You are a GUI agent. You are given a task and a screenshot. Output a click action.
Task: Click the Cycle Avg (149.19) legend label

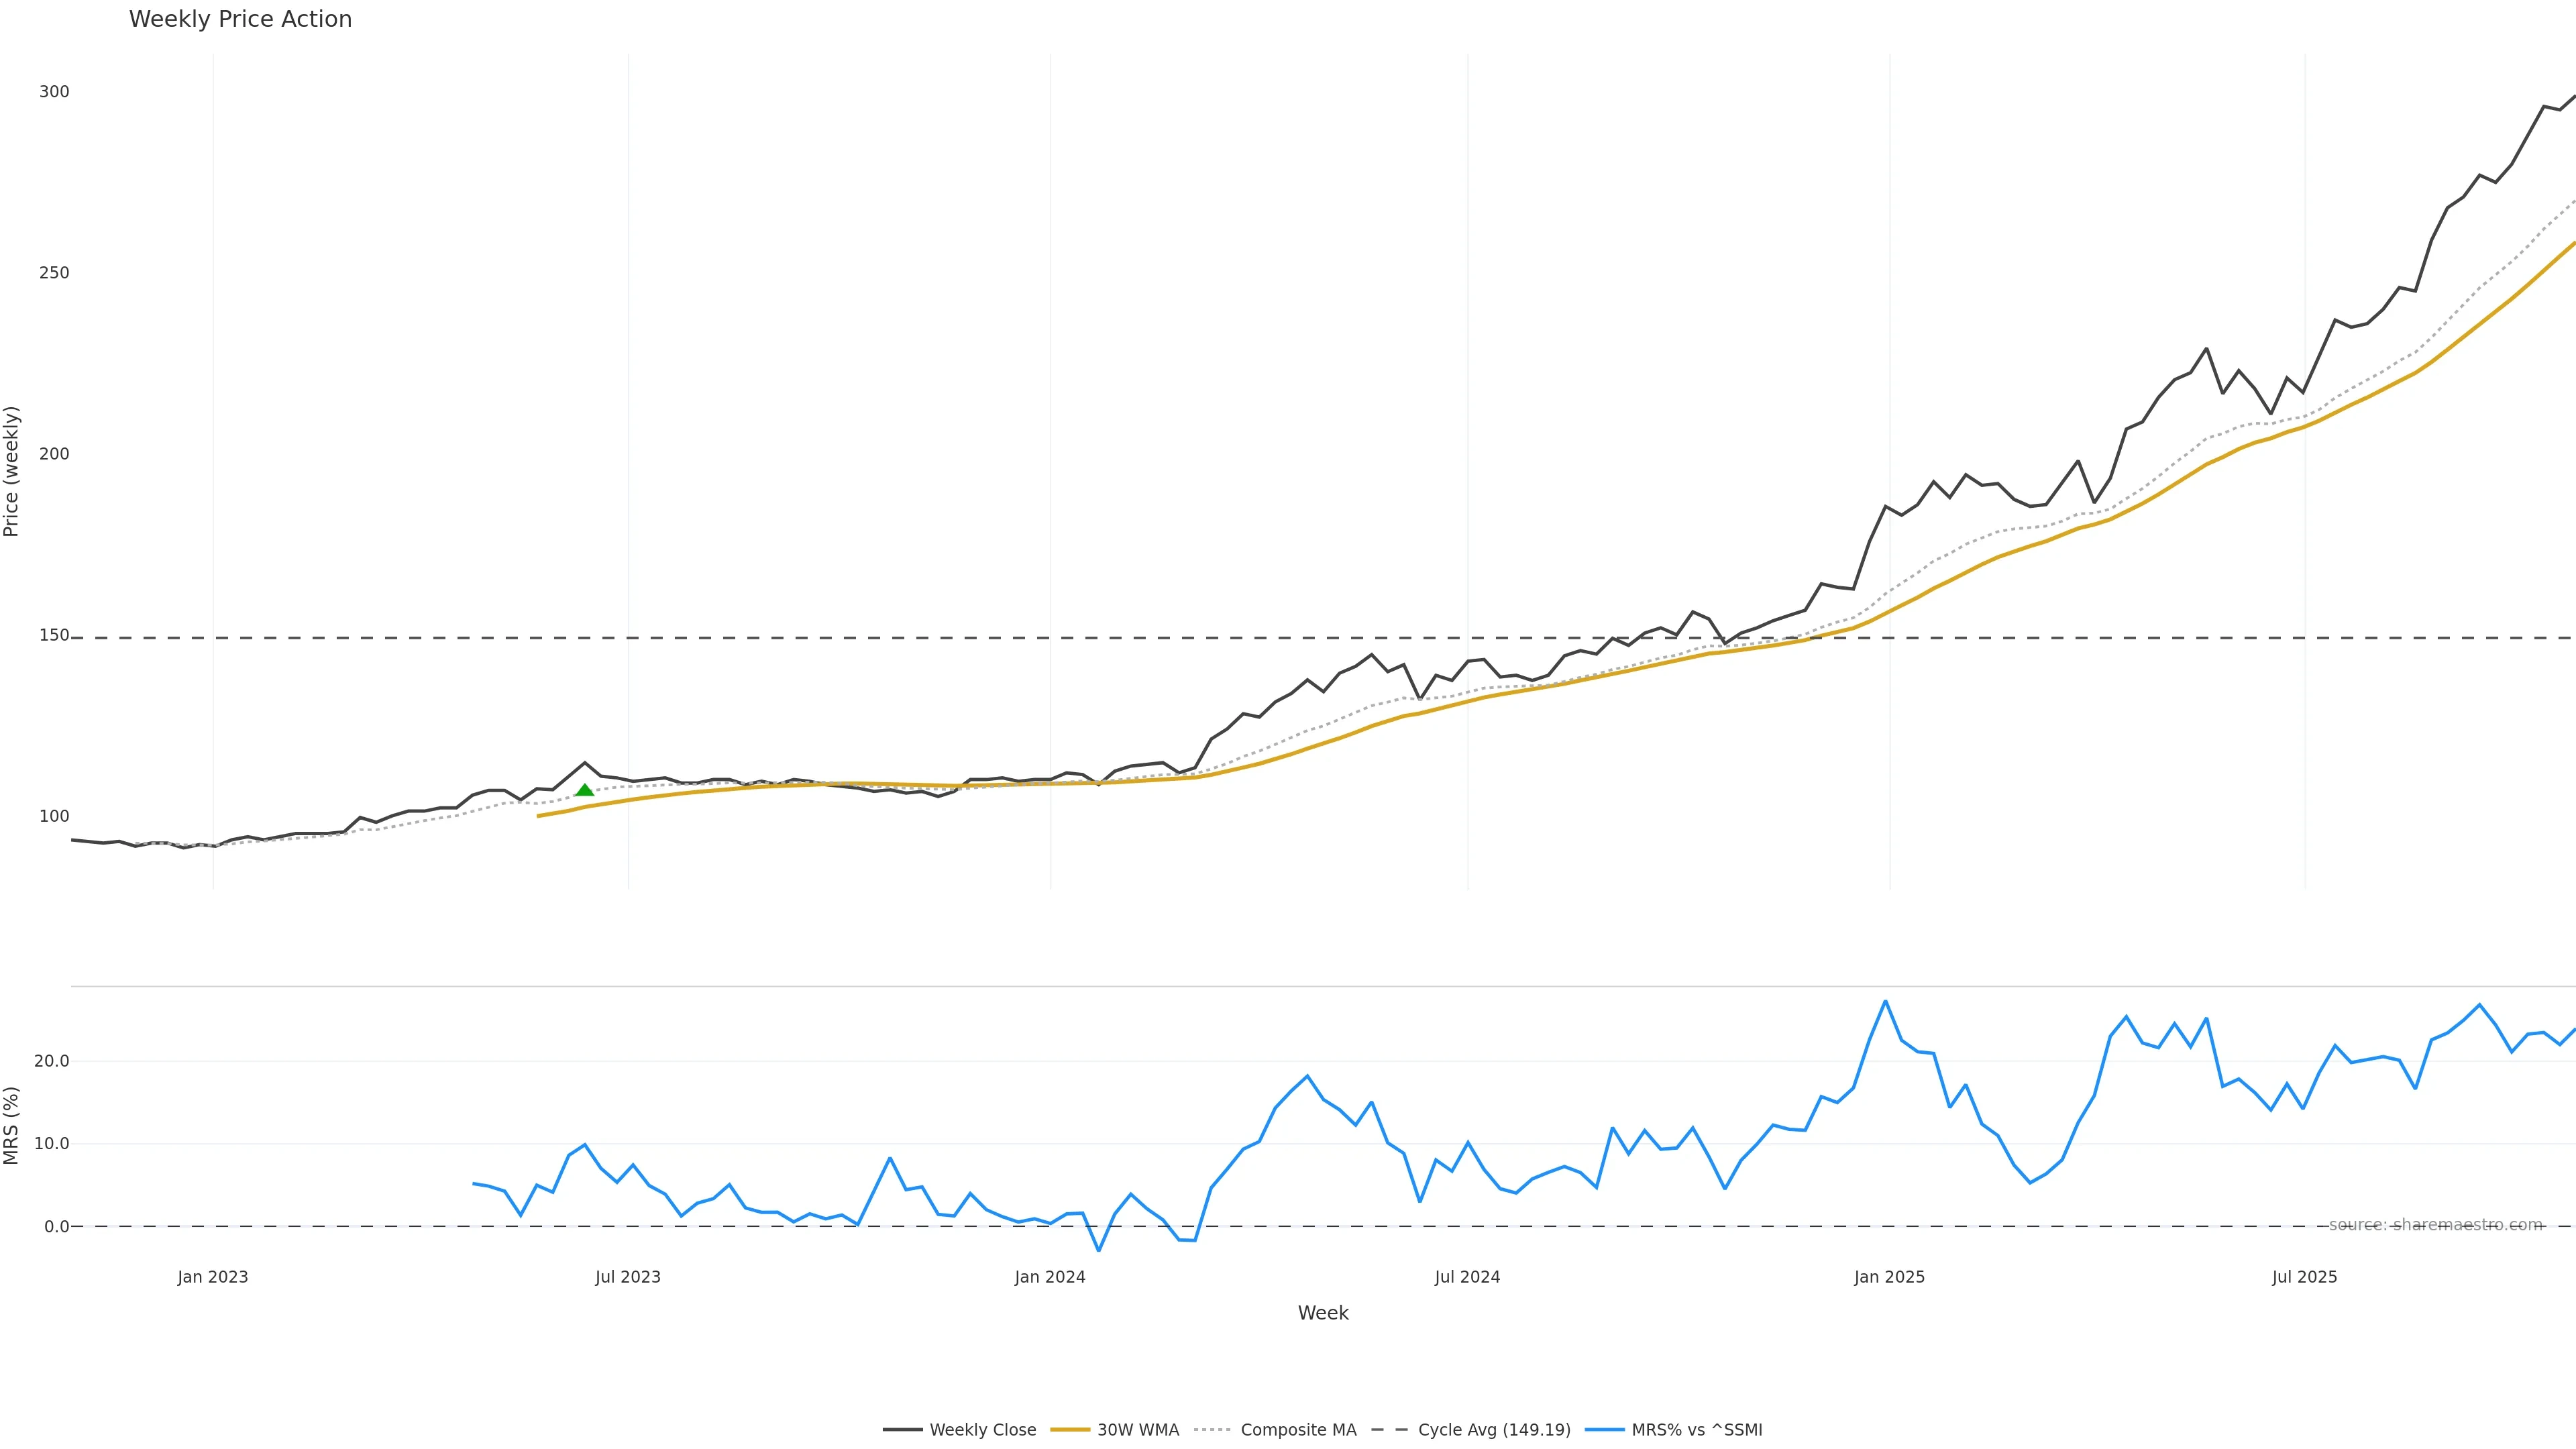1494,1430
